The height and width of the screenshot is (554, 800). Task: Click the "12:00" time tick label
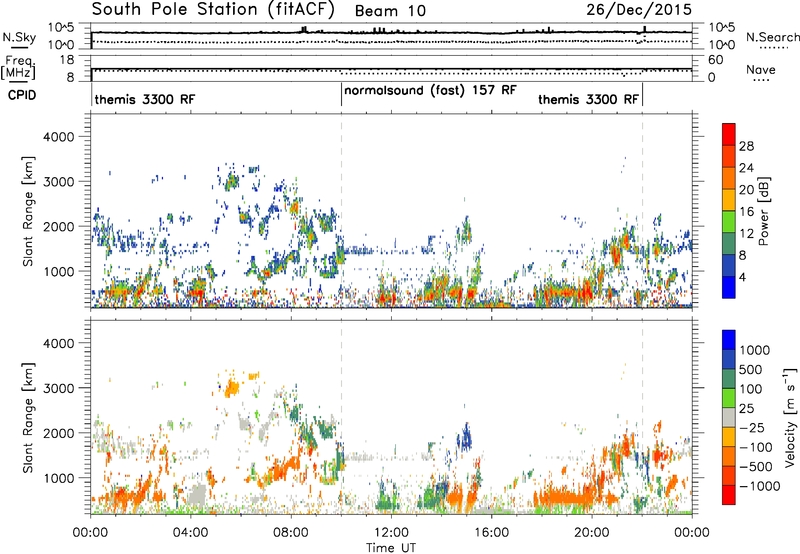click(391, 533)
